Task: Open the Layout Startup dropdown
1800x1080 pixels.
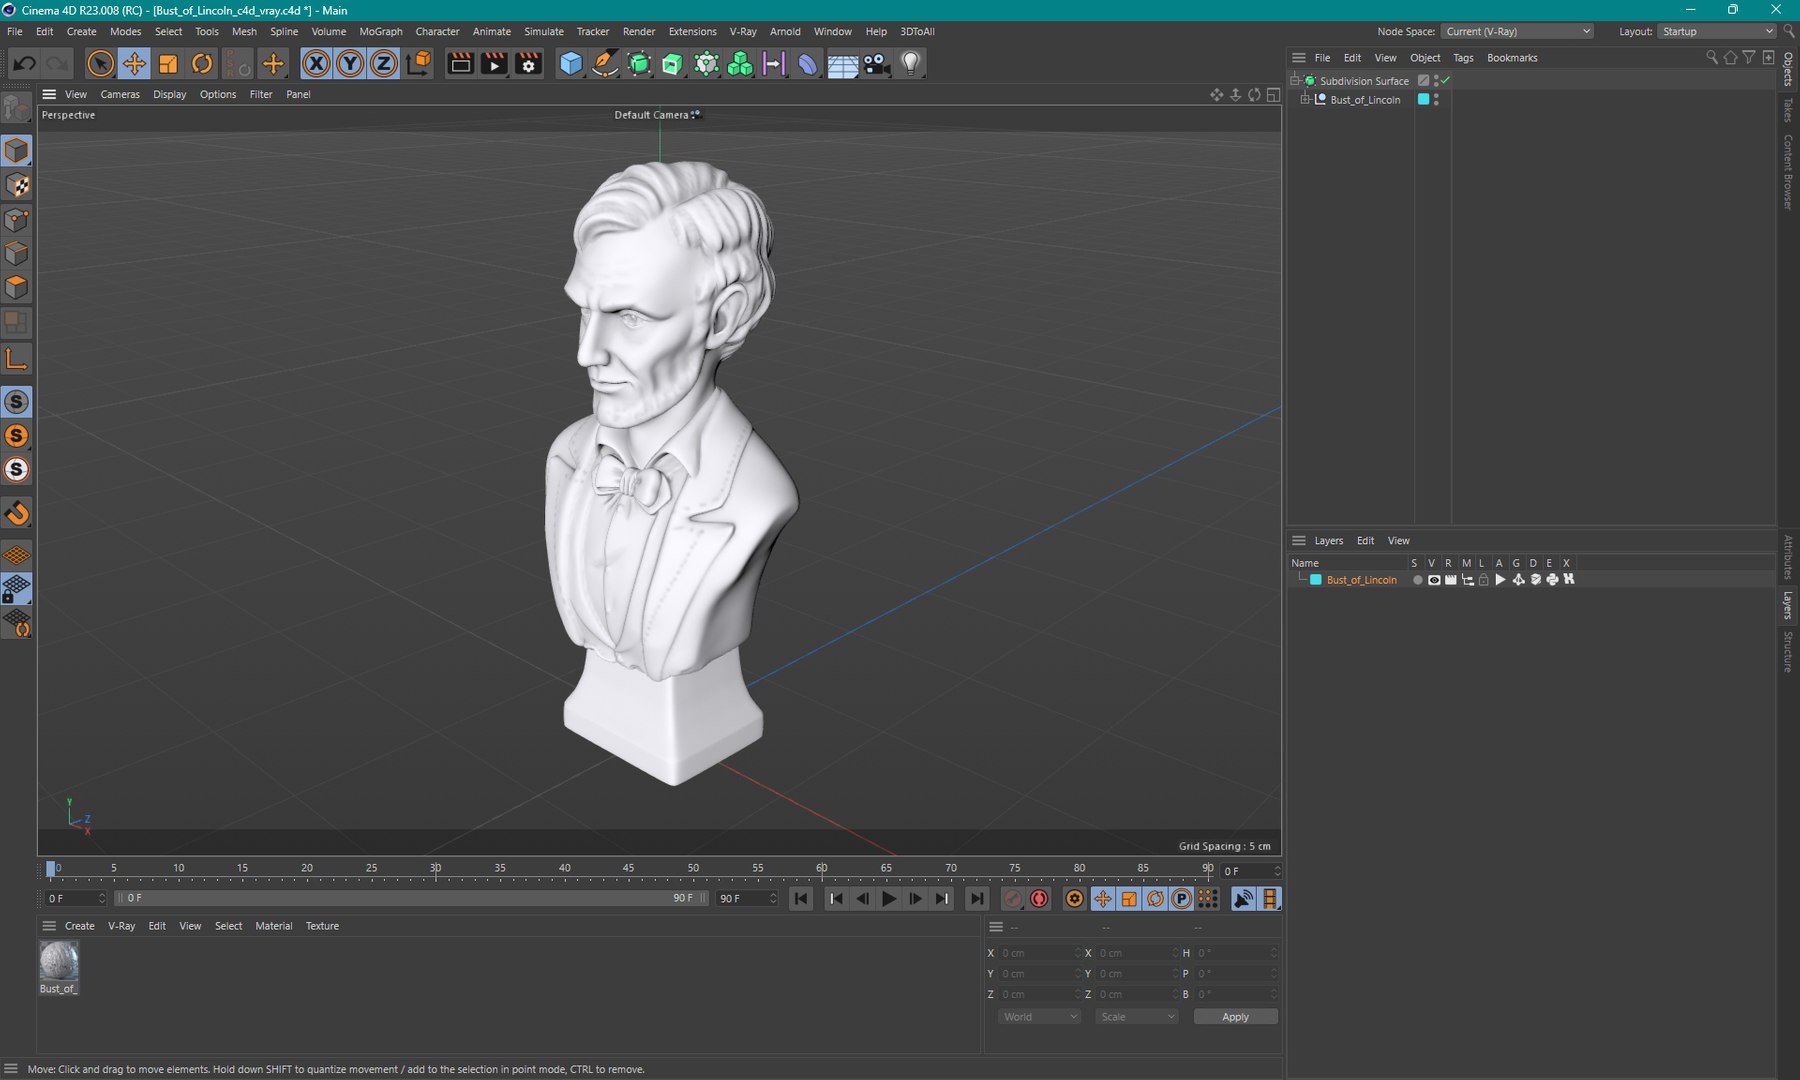Action: coord(1716,31)
